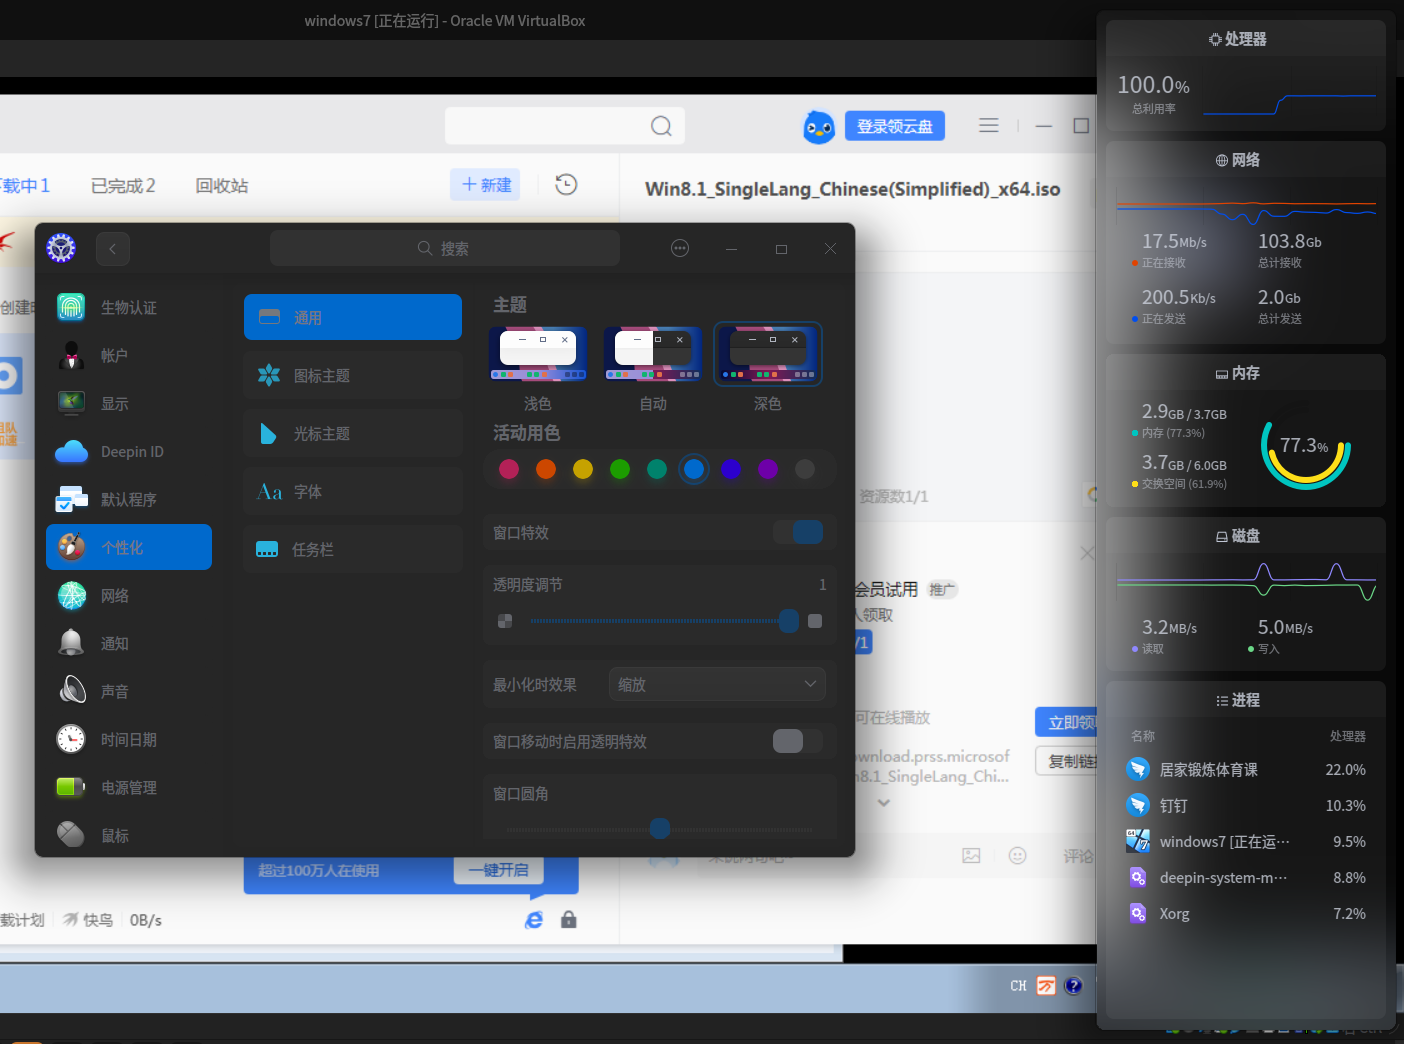
Task: Expand the collapsed download details chevron
Action: click(883, 801)
